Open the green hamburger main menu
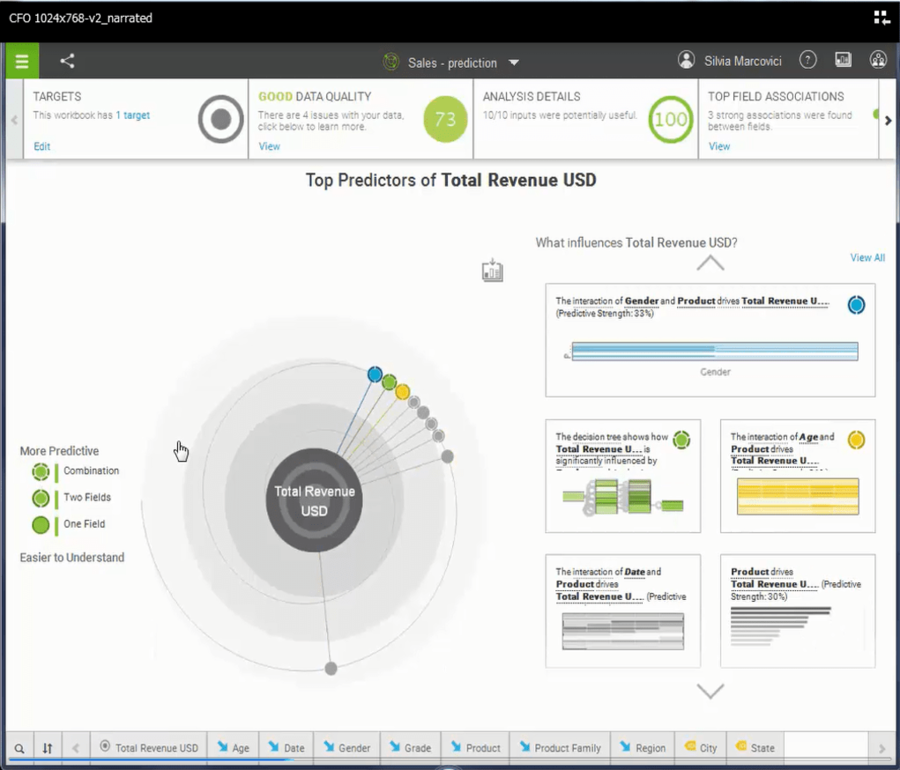The width and height of the screenshot is (900, 770). (x=21, y=62)
